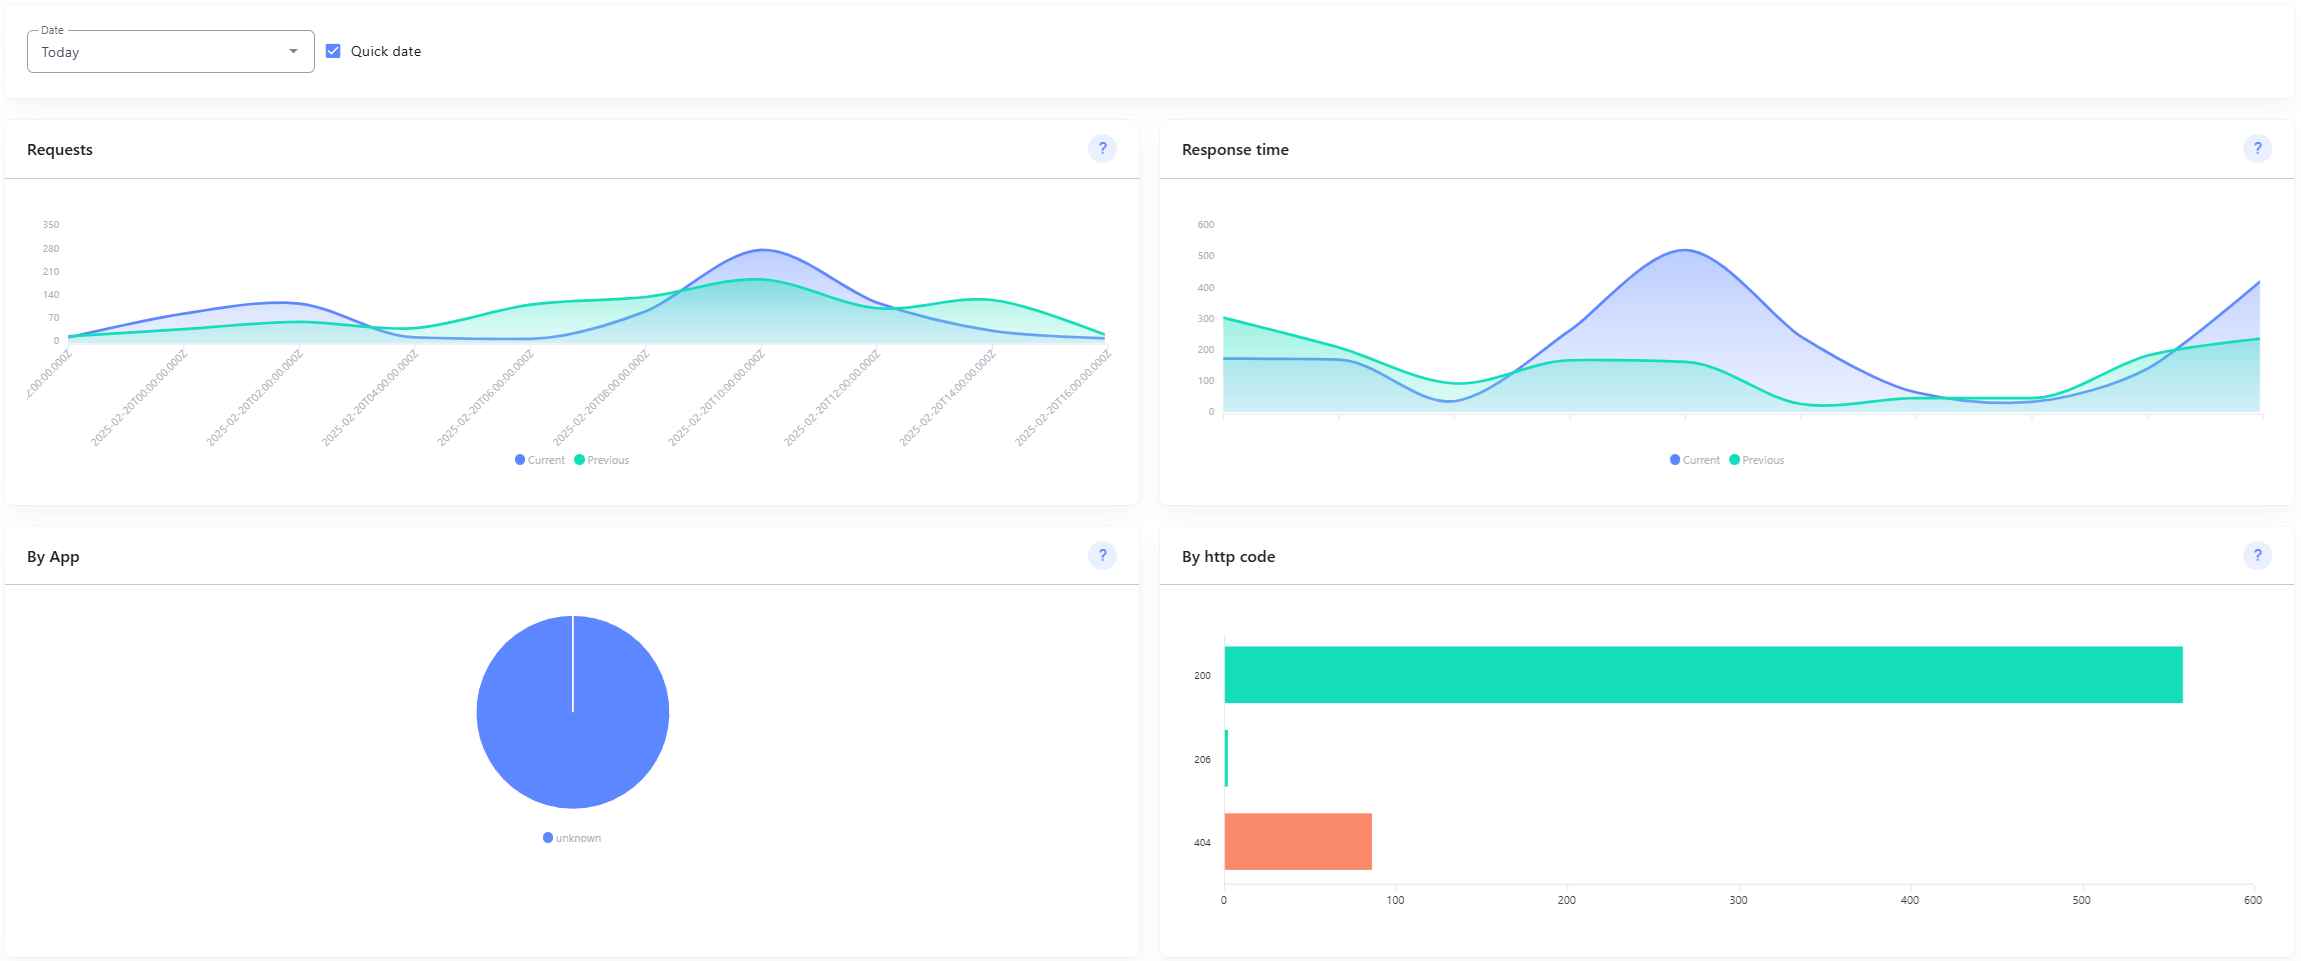The image size is (2301, 961).
Task: Open the help icon in Requests panel
Action: (1102, 149)
